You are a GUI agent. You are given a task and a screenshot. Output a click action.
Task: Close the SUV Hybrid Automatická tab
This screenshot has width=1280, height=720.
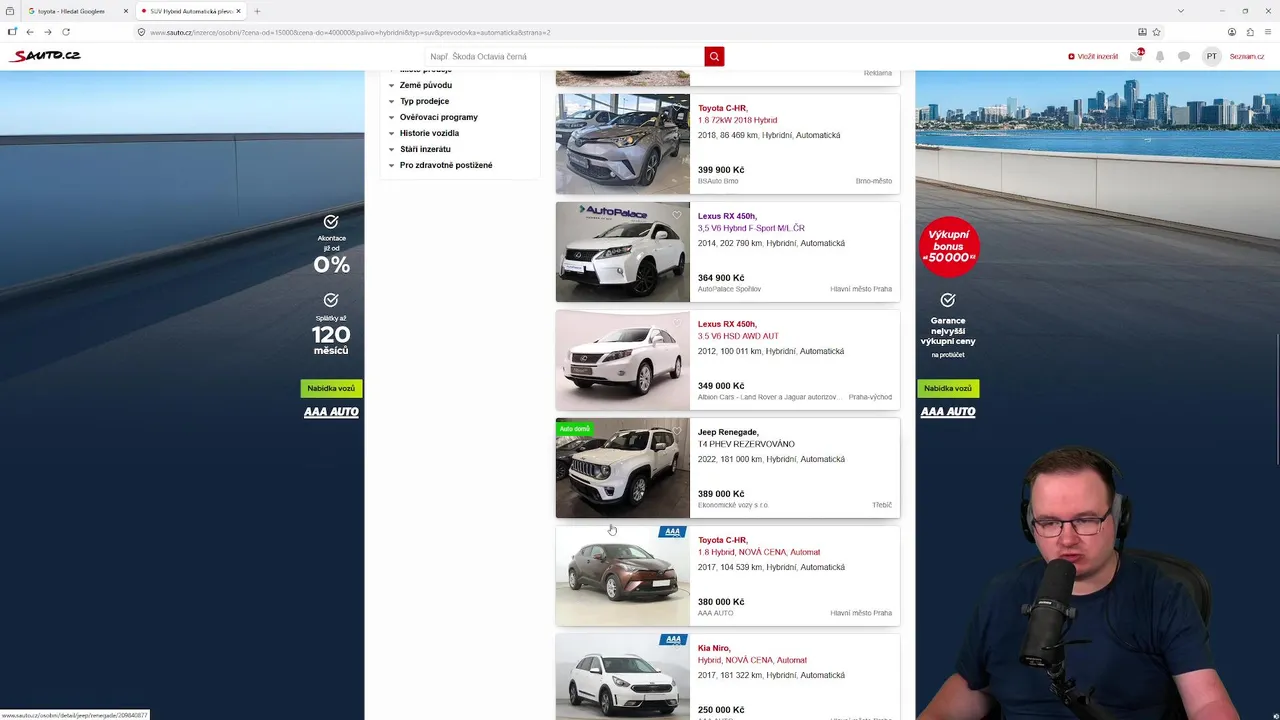[238, 11]
